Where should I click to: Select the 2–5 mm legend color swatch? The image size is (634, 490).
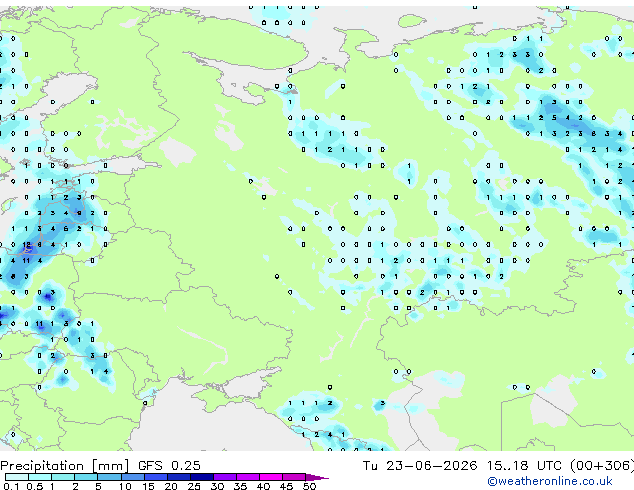click(x=86, y=477)
